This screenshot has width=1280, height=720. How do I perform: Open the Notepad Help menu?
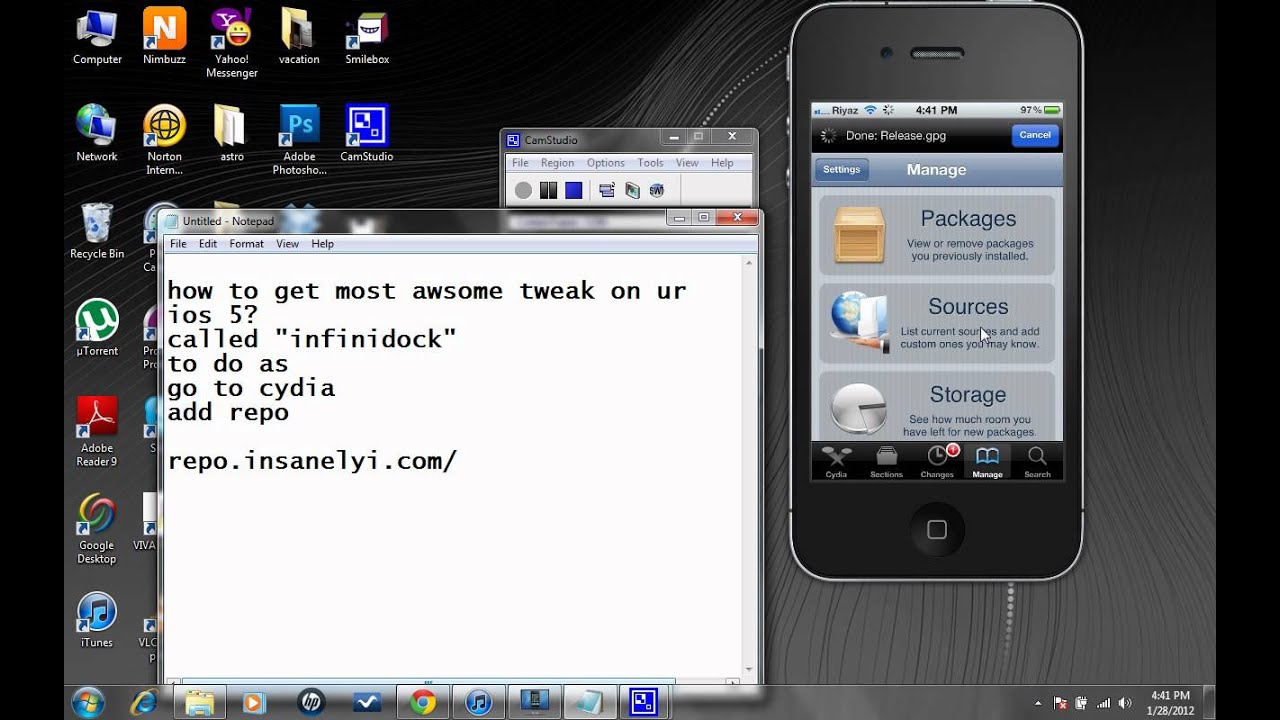322,244
